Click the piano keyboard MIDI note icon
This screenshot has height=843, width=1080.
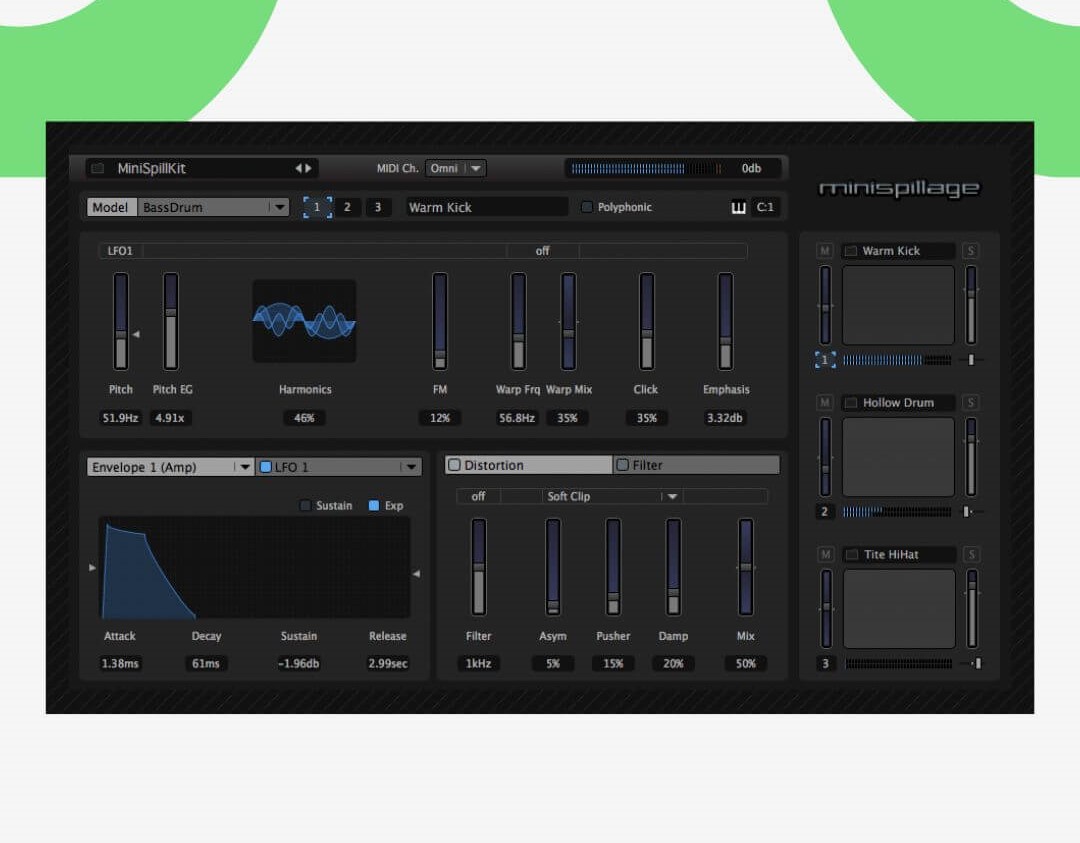coord(739,208)
